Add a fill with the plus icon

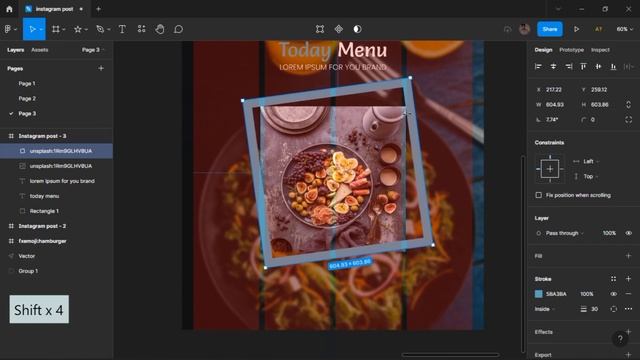click(628, 256)
